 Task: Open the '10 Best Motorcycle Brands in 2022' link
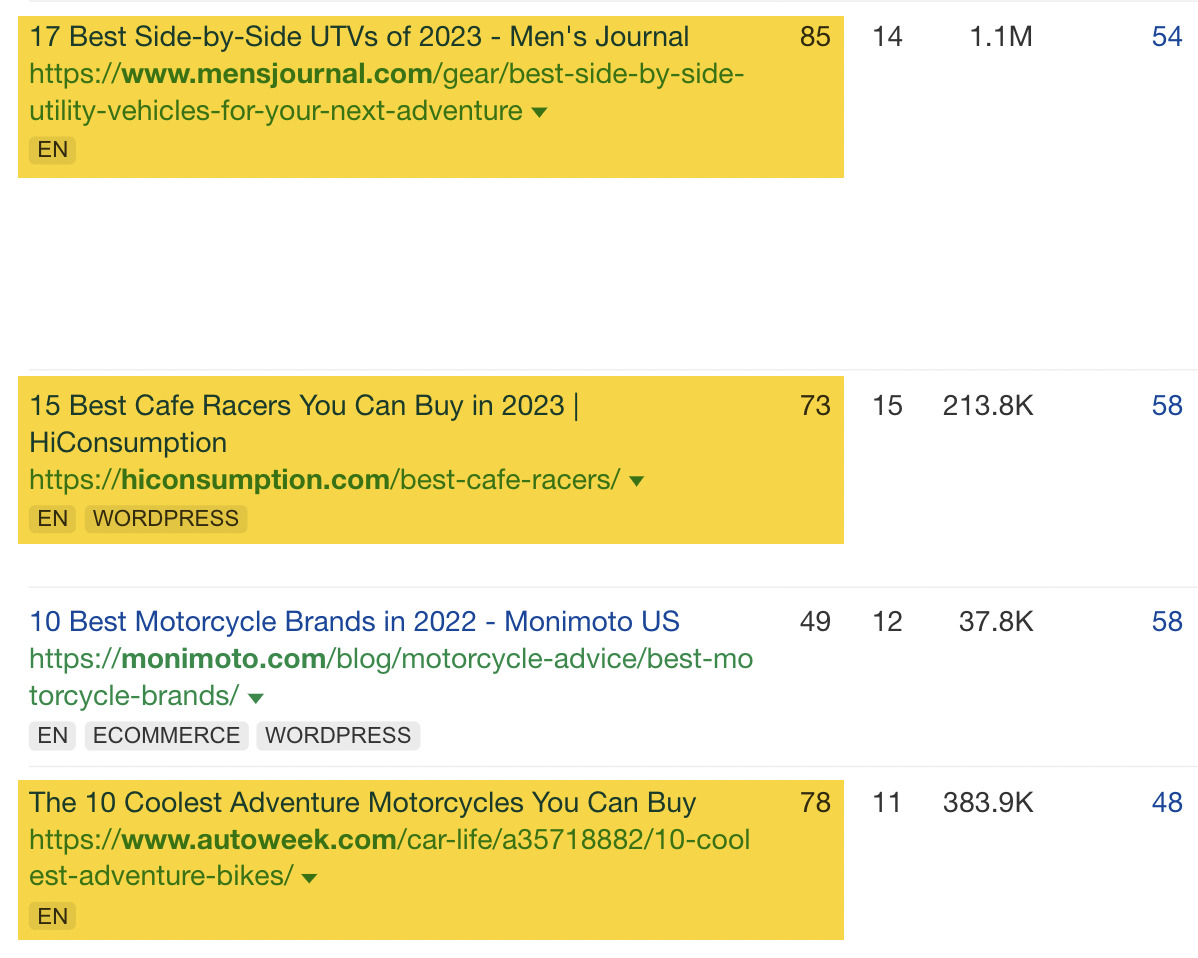(x=354, y=621)
